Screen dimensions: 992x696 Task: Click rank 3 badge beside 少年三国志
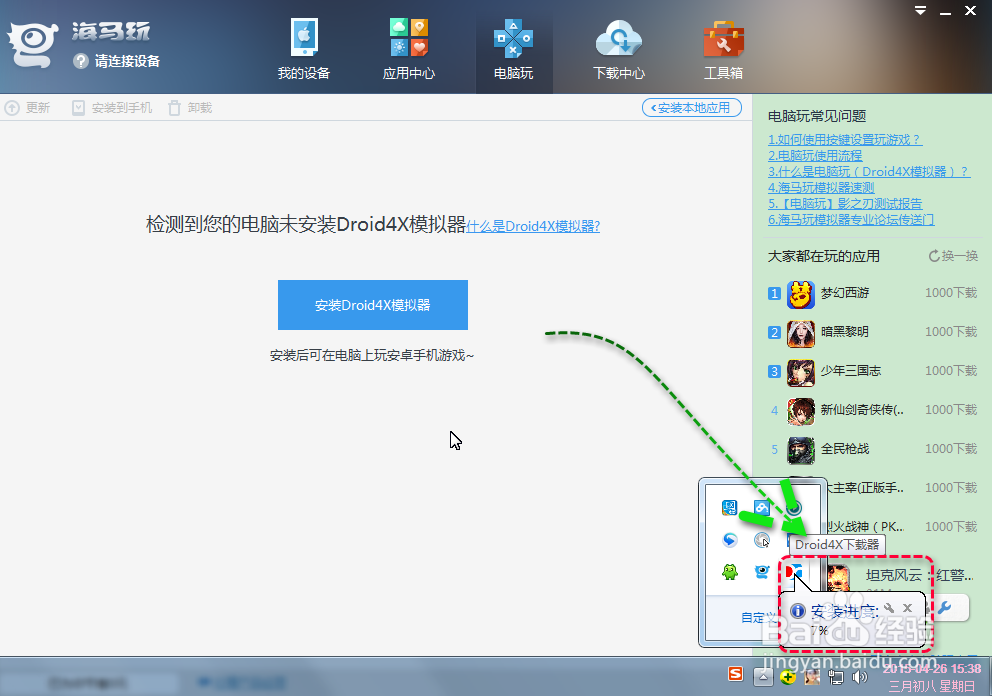pyautogui.click(x=774, y=371)
